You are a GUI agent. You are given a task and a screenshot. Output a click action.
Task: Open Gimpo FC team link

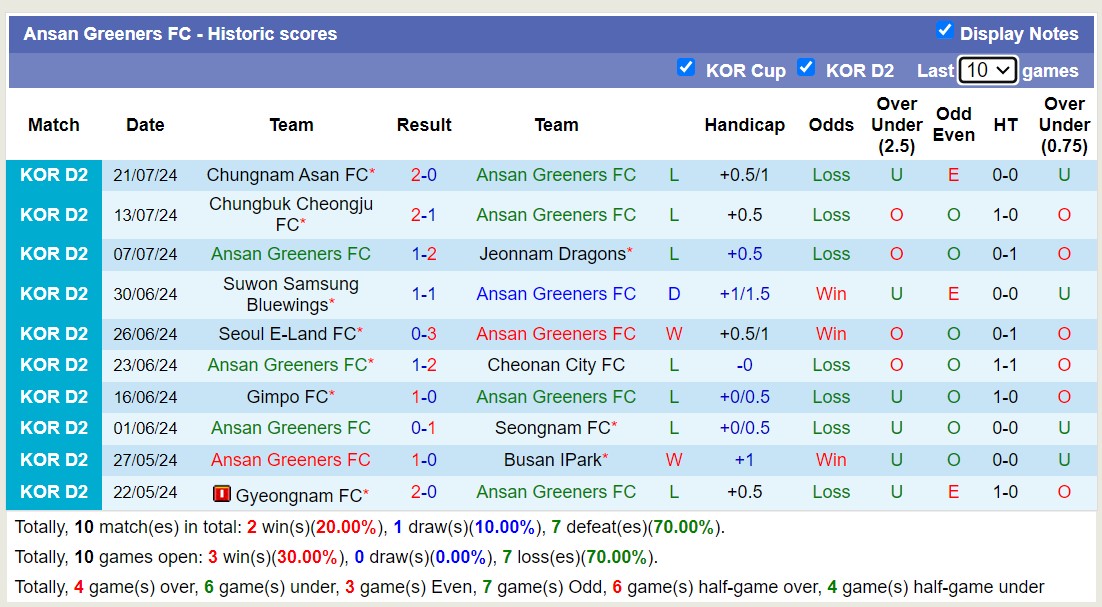(x=287, y=397)
